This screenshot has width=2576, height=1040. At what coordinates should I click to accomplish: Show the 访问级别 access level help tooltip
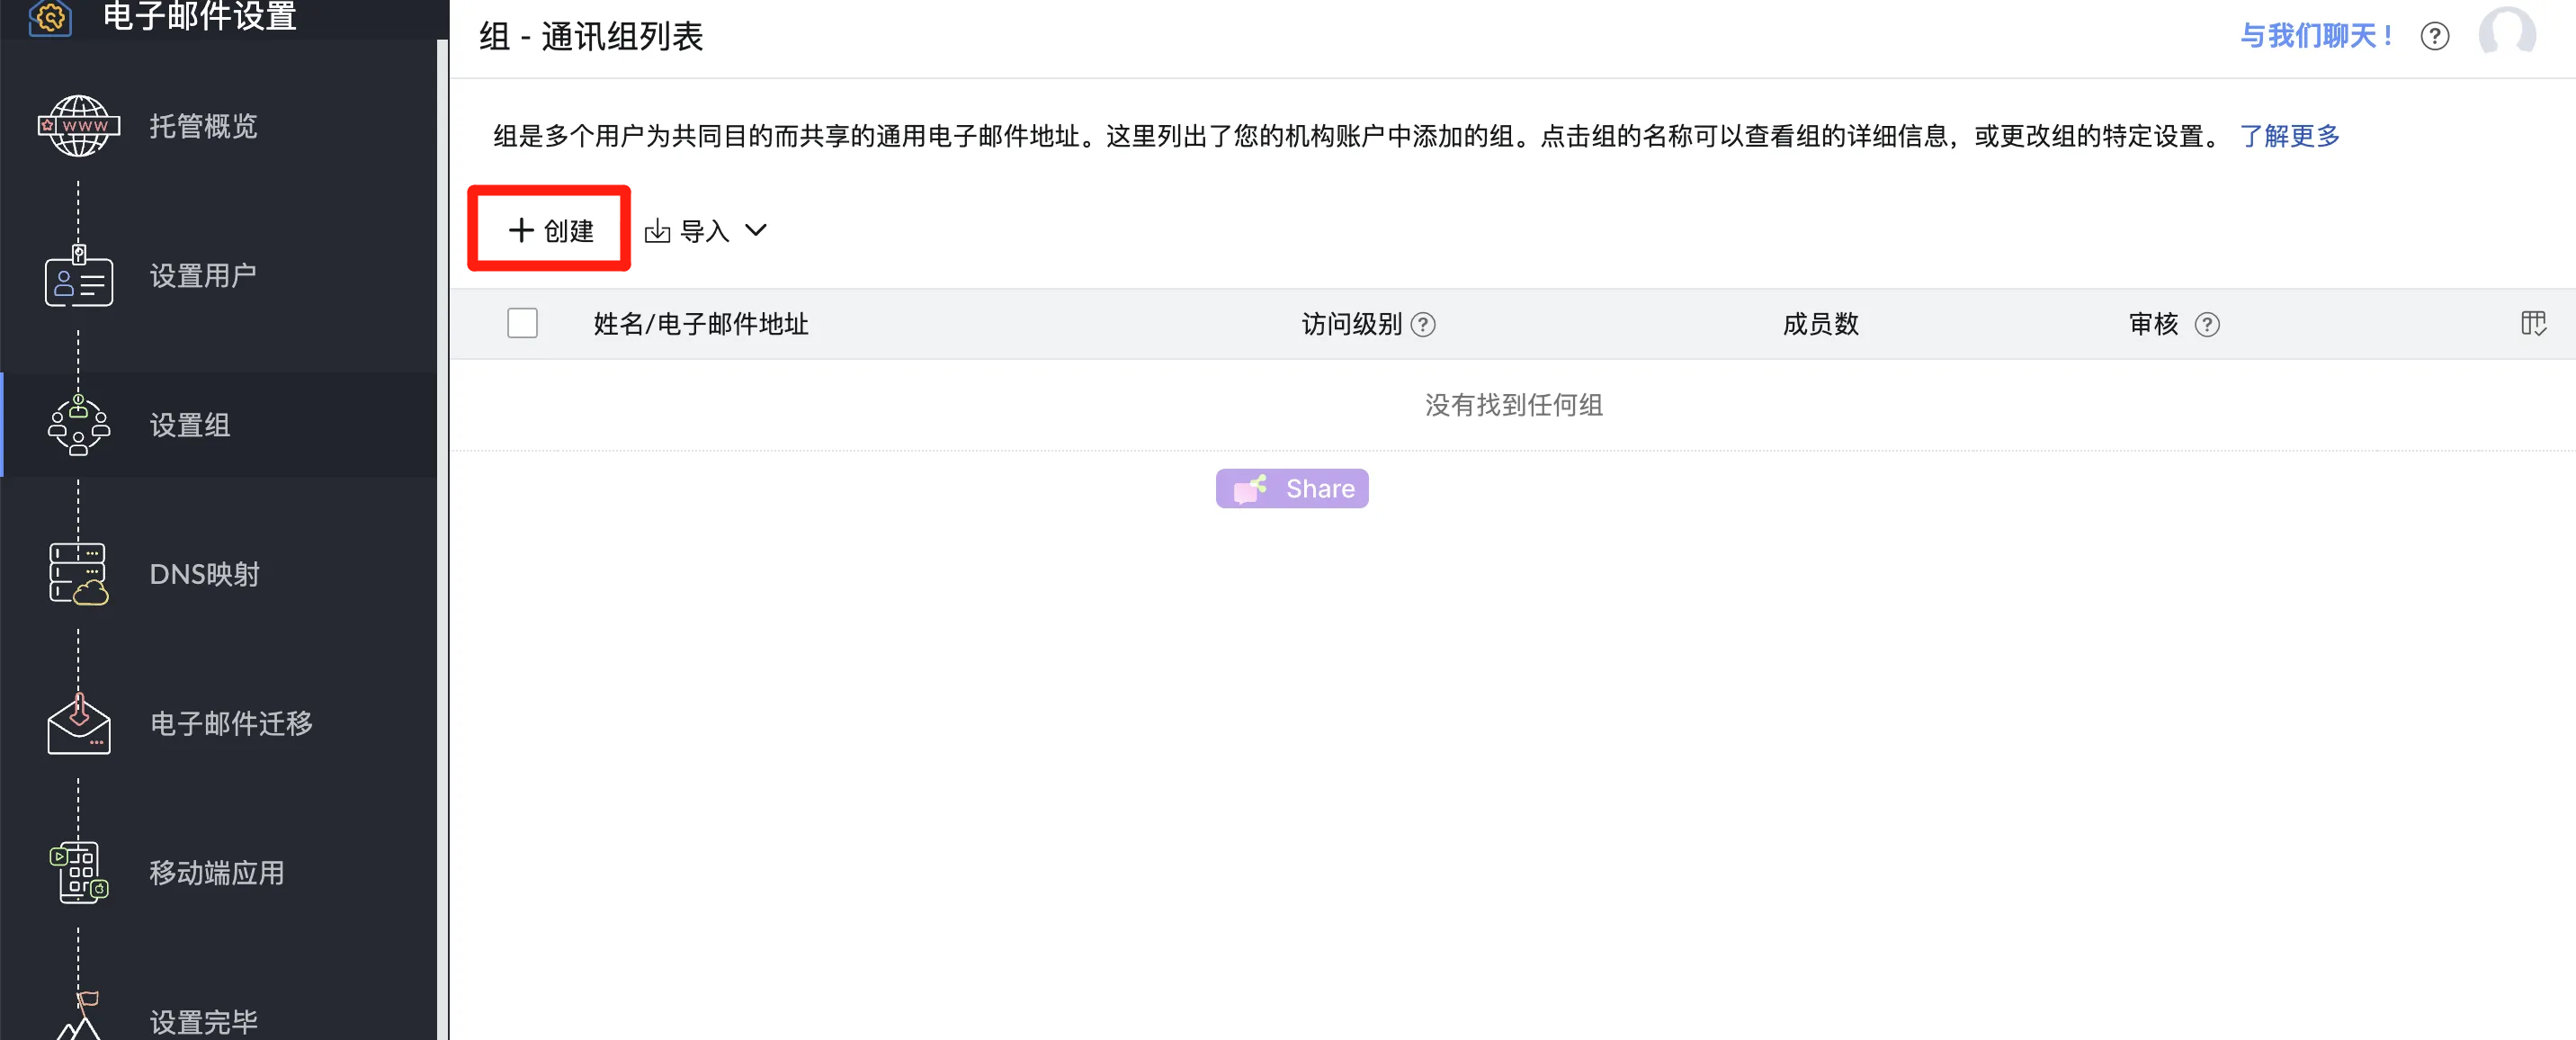1422,325
